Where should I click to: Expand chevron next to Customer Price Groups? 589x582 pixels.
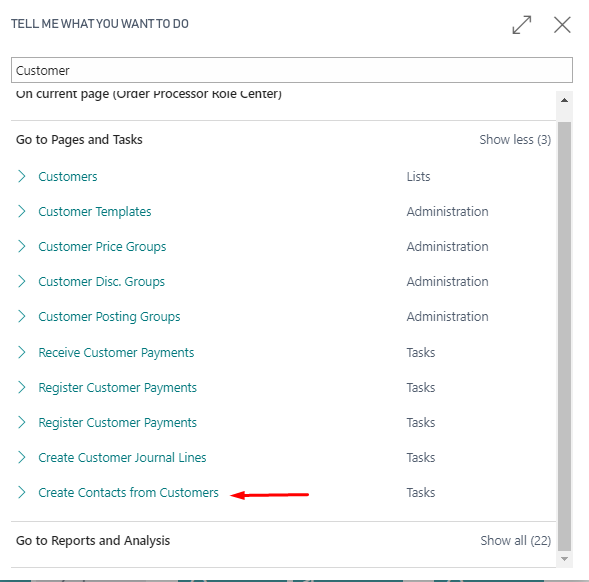pyautogui.click(x=22, y=246)
